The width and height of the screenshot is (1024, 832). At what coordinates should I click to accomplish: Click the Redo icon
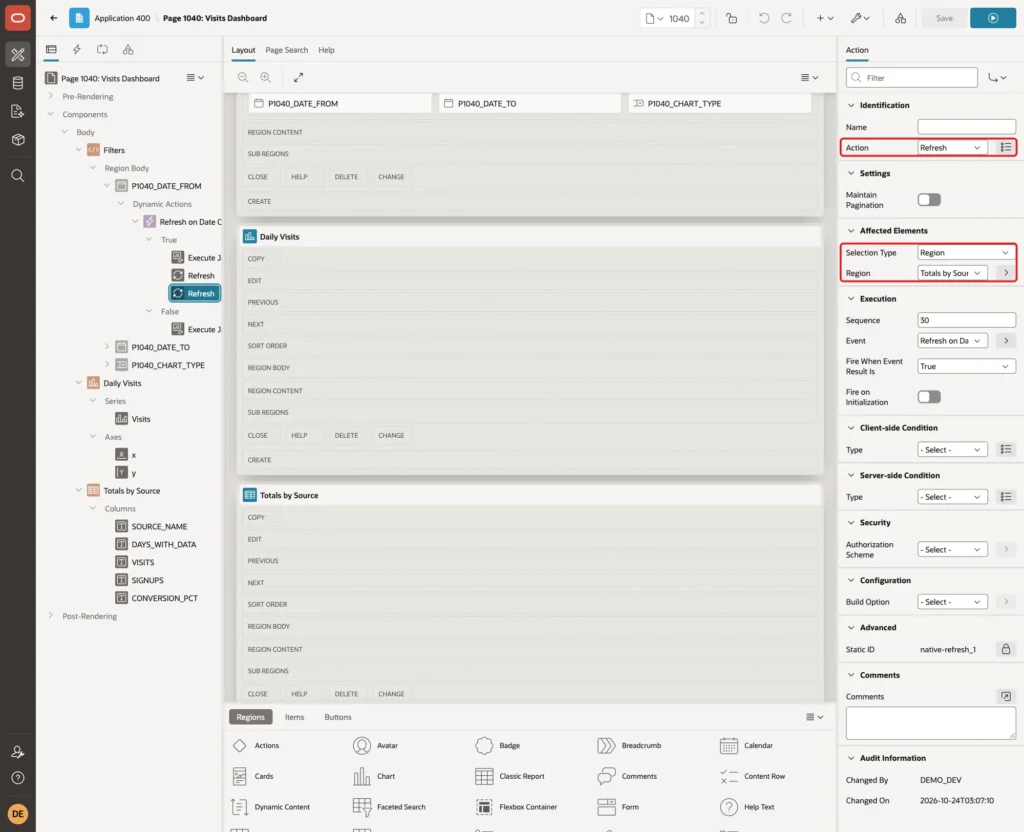point(786,18)
